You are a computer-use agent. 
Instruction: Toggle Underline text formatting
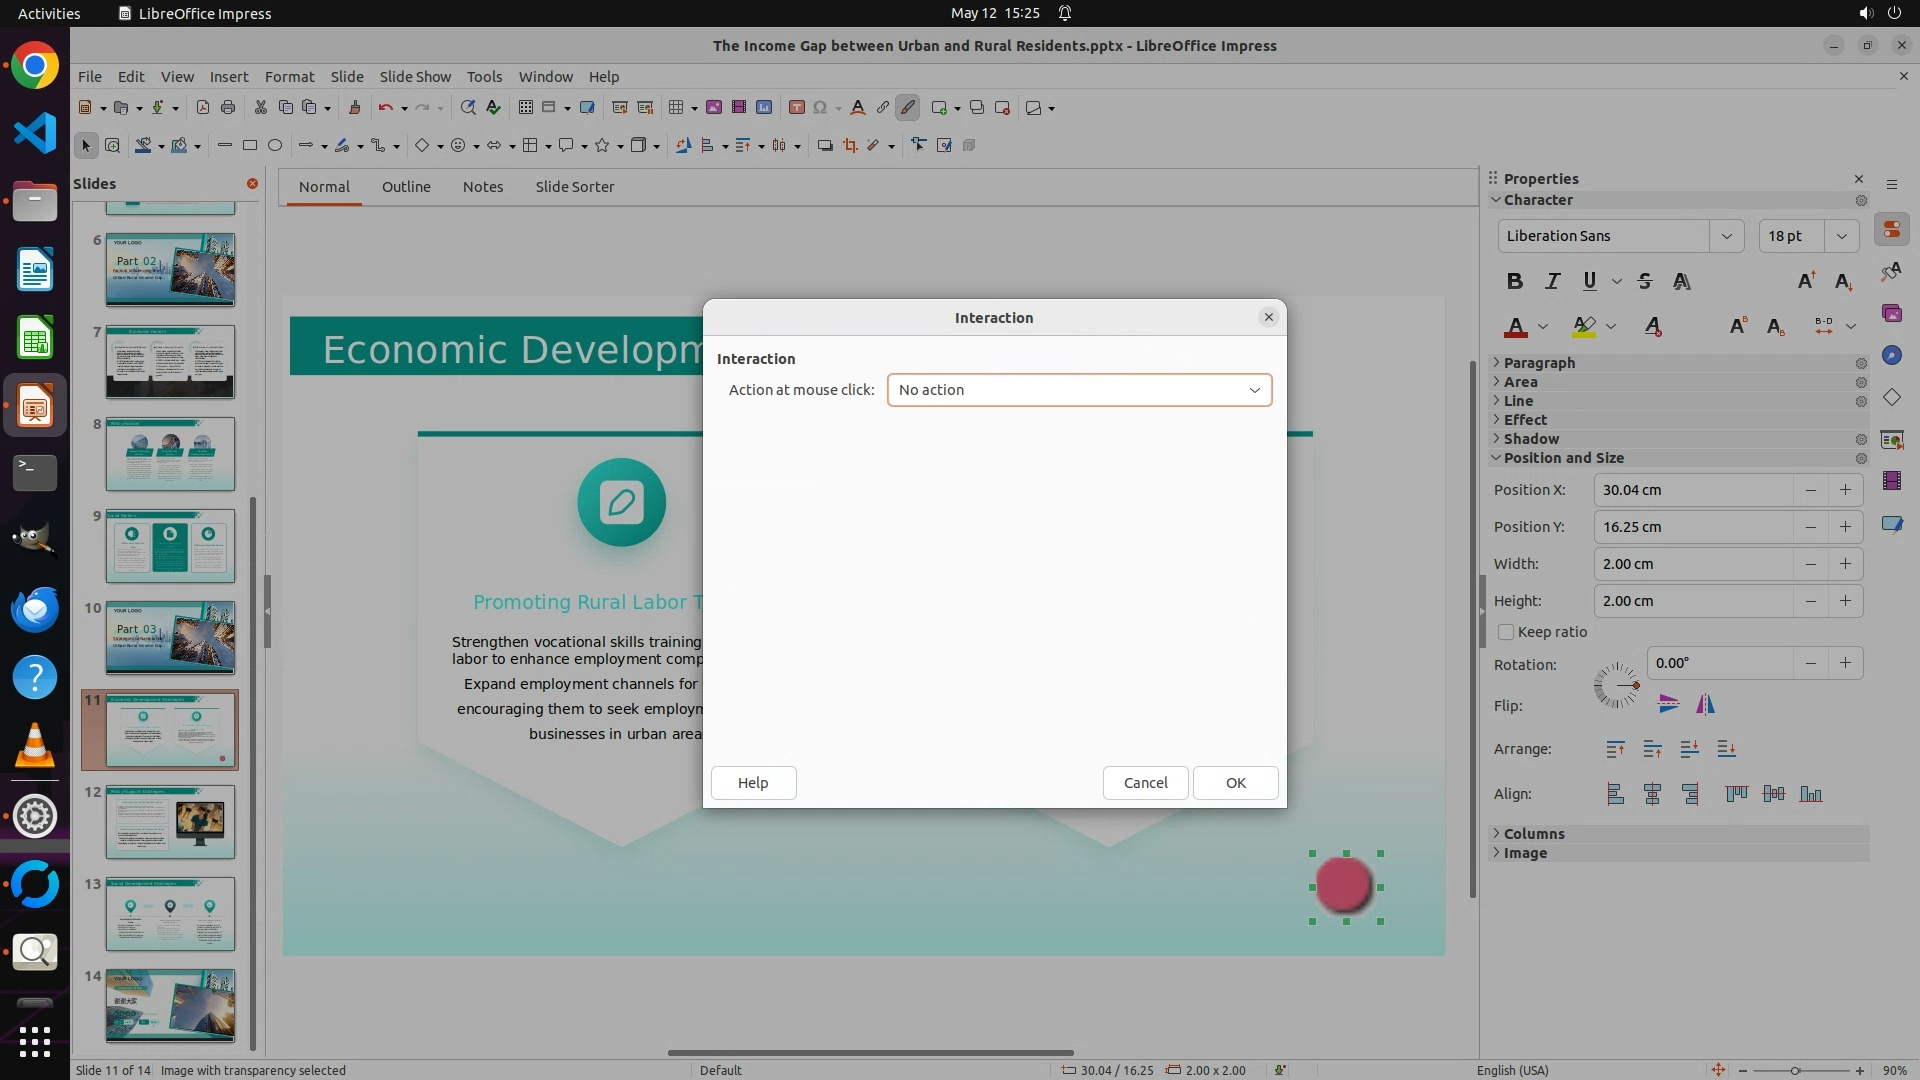click(1589, 281)
